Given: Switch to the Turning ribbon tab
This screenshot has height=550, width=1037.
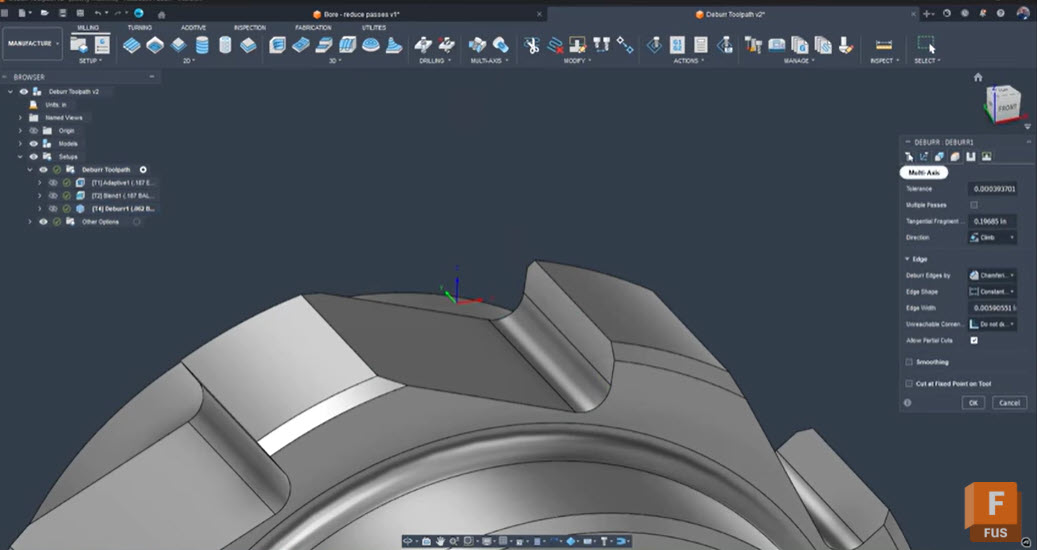Looking at the screenshot, I should tap(140, 28).
